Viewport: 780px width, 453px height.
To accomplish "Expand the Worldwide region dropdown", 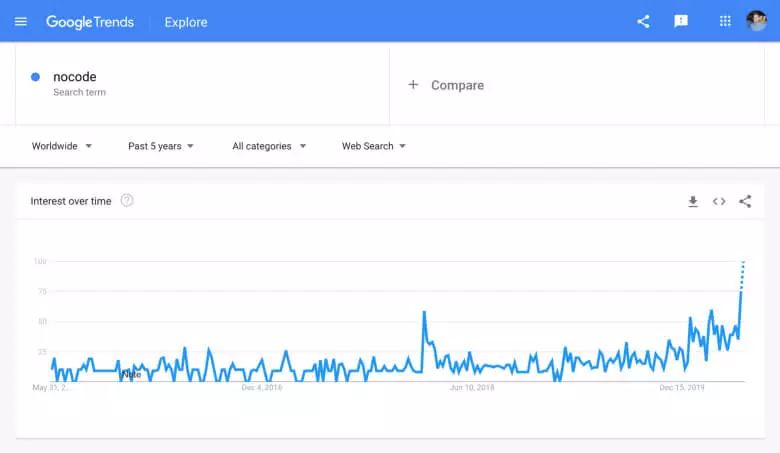I will 62,146.
